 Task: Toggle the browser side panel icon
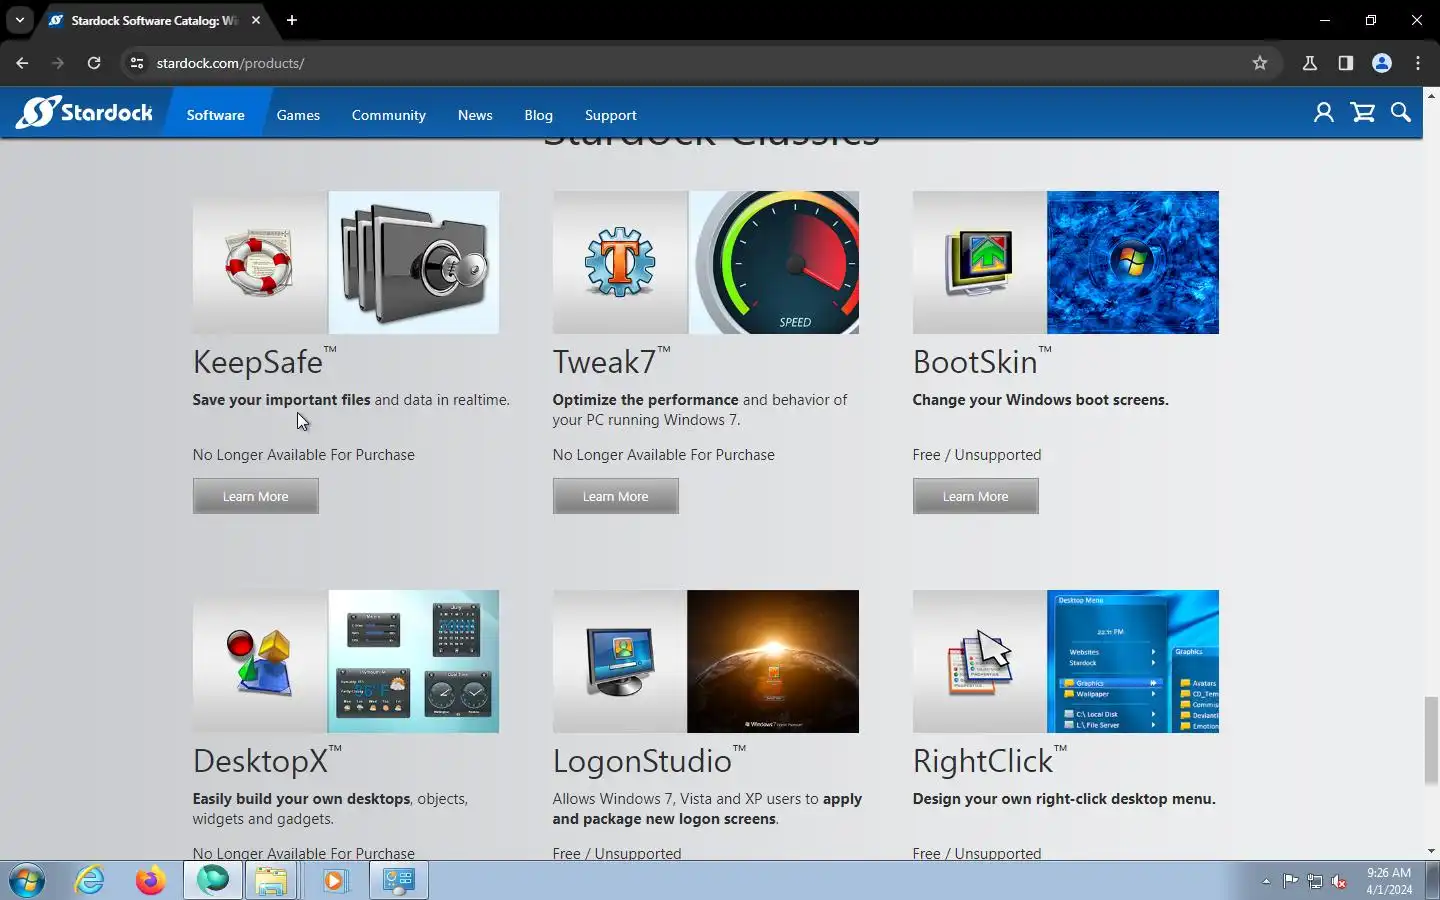(x=1346, y=63)
